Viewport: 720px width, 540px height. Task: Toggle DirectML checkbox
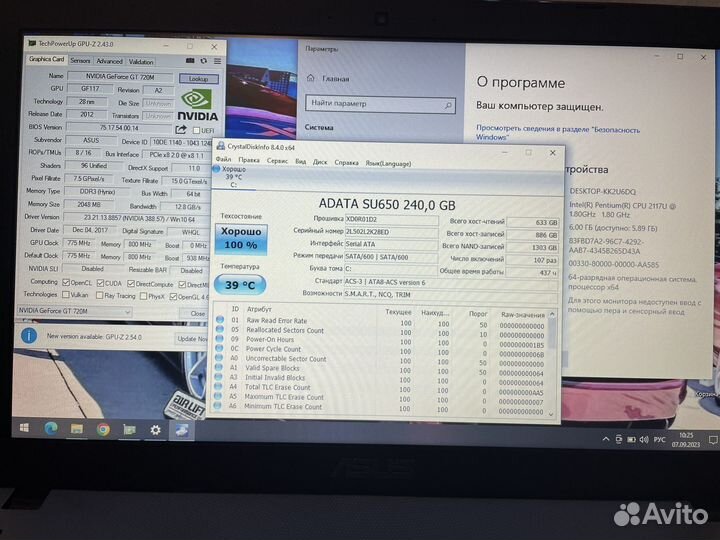182,284
